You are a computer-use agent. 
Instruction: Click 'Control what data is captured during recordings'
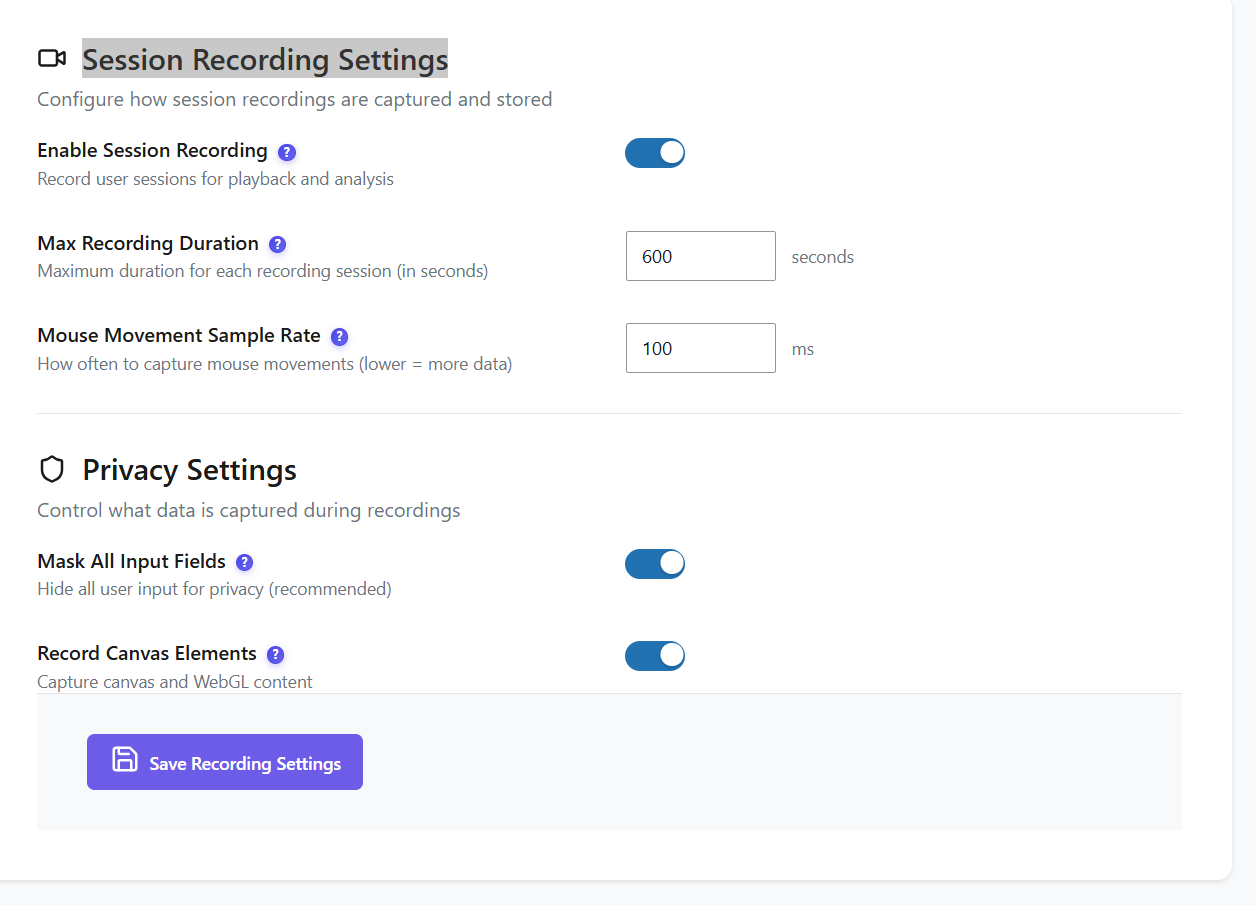click(x=249, y=510)
